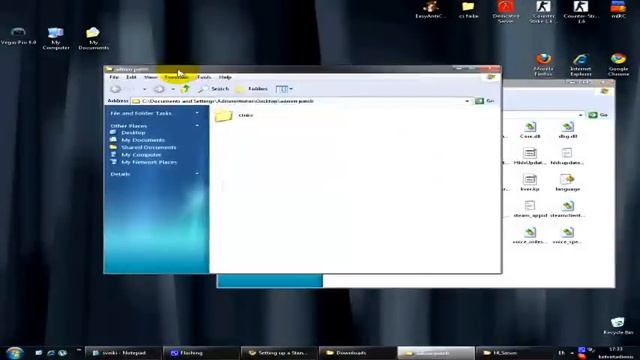Image resolution: width=640 pixels, height=360 pixels.
Task: Click the Address bar path field
Action: click(300, 101)
